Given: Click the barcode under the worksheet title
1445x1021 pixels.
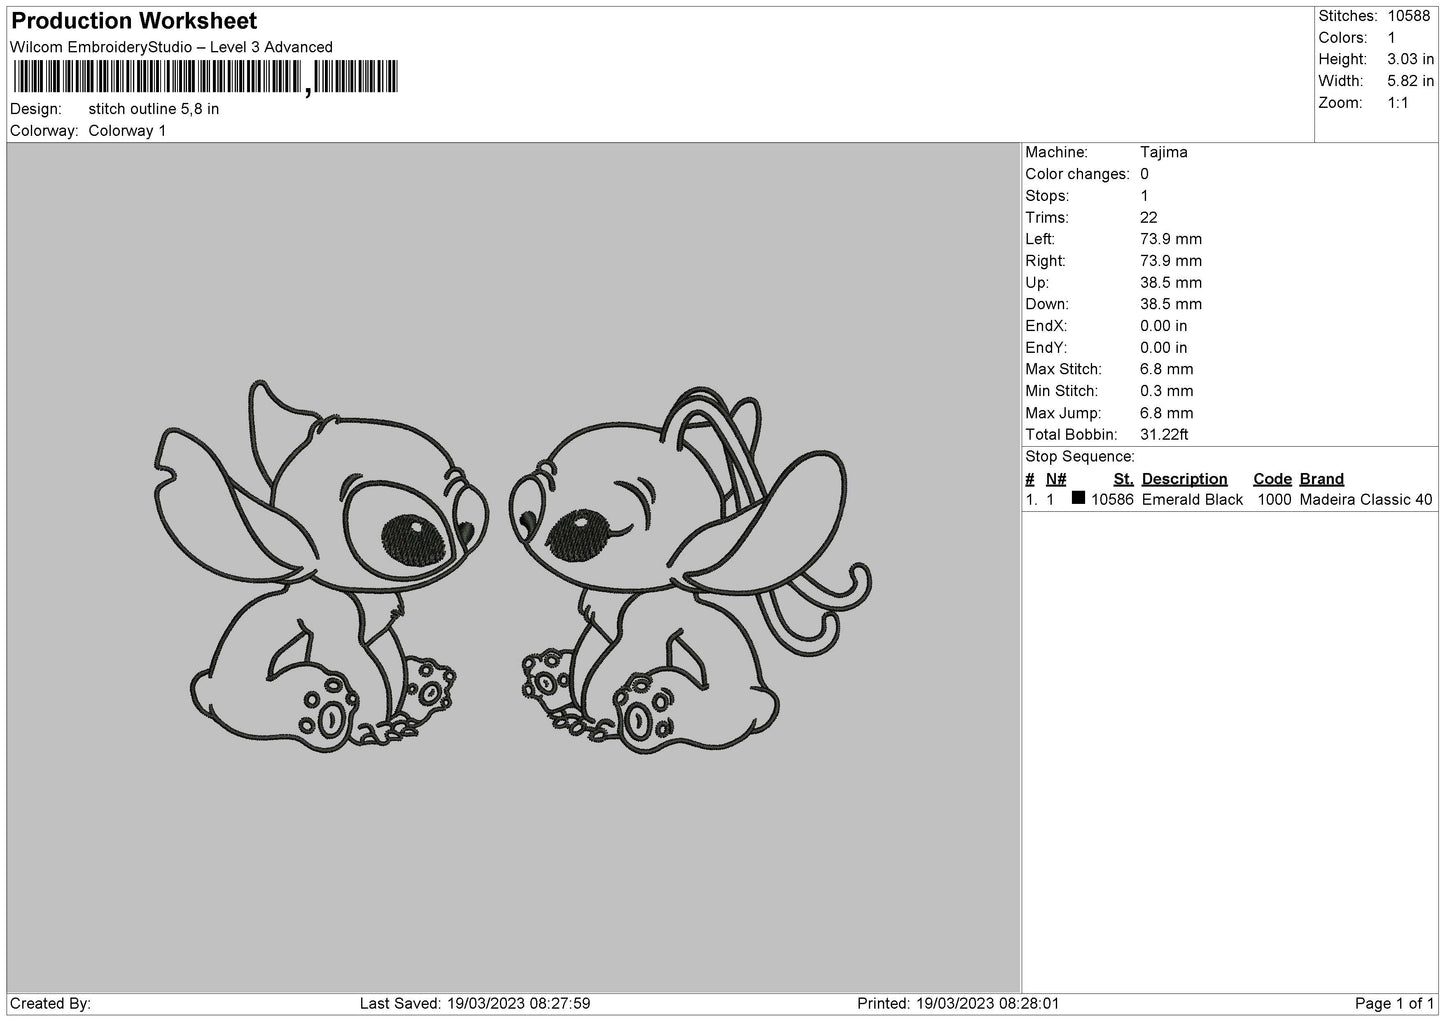Looking at the screenshot, I should [205, 77].
